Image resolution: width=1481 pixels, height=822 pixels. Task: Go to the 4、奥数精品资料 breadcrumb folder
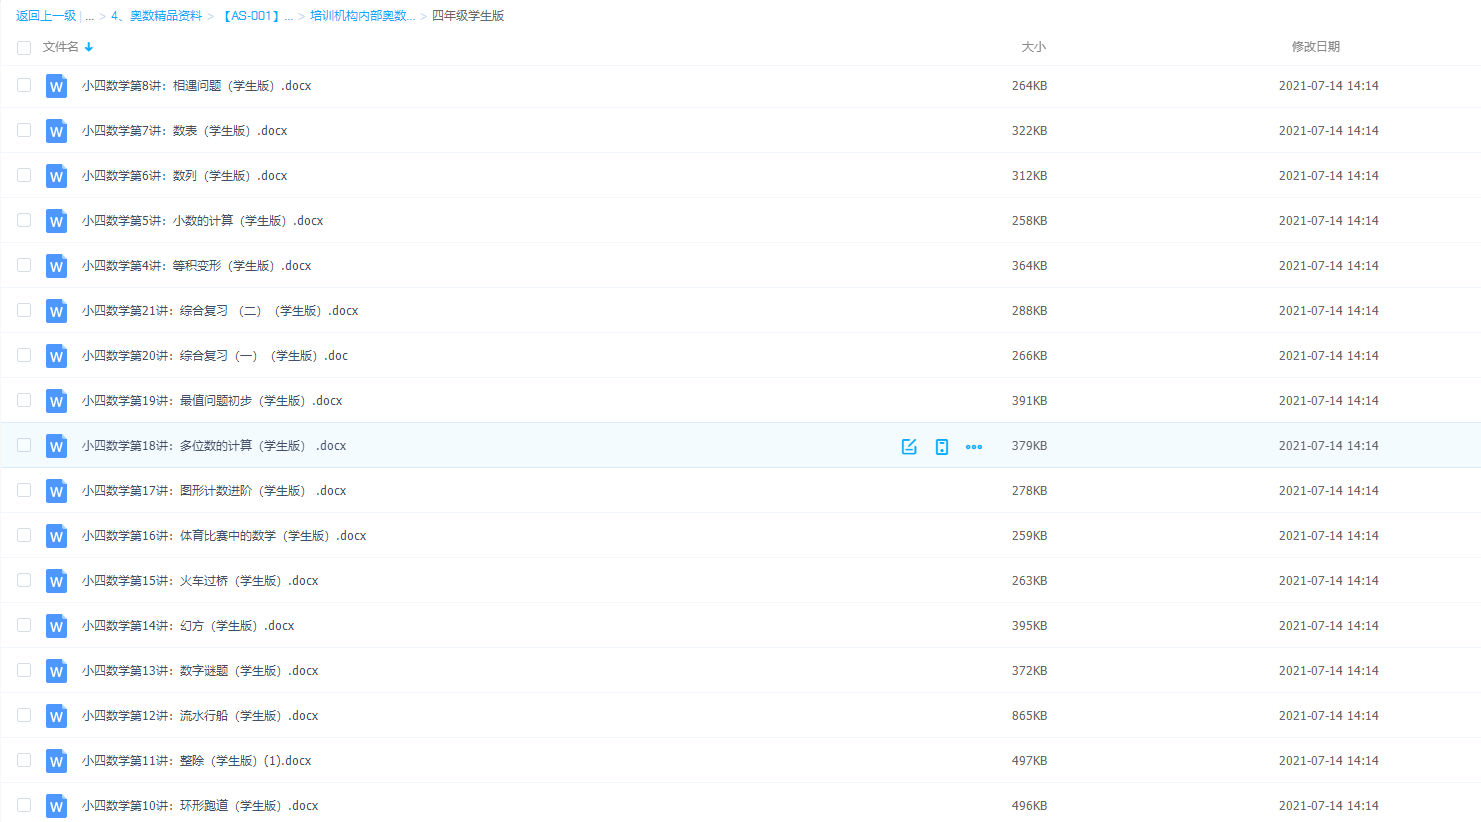(156, 16)
